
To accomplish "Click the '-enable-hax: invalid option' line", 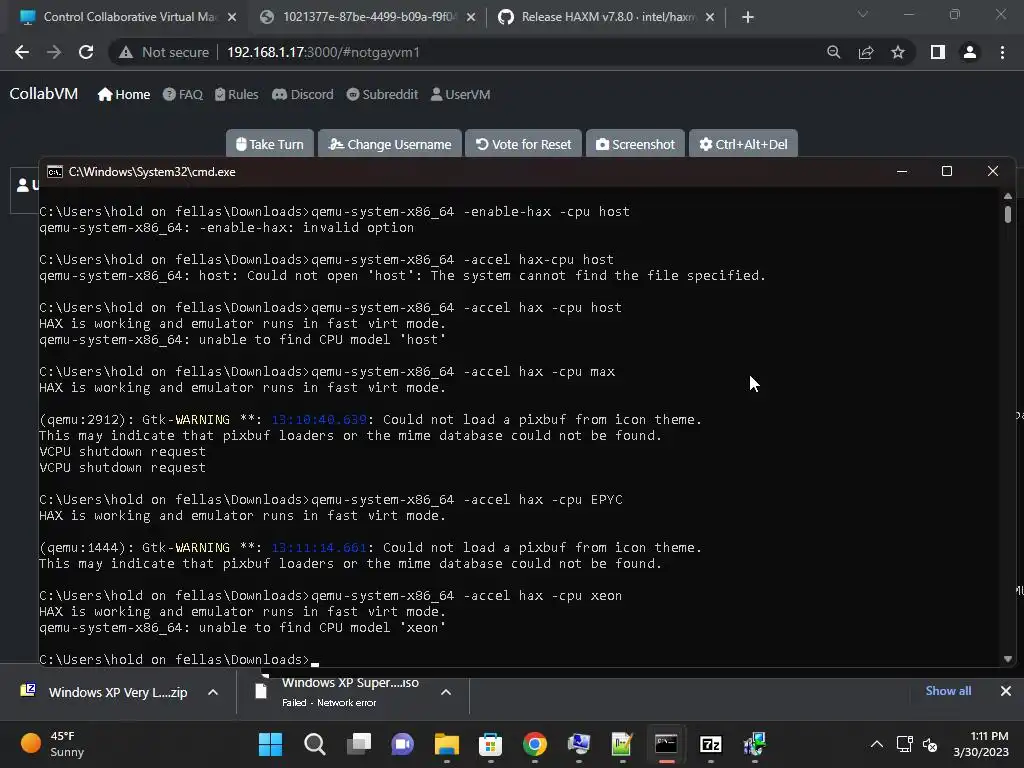I will [227, 228].
